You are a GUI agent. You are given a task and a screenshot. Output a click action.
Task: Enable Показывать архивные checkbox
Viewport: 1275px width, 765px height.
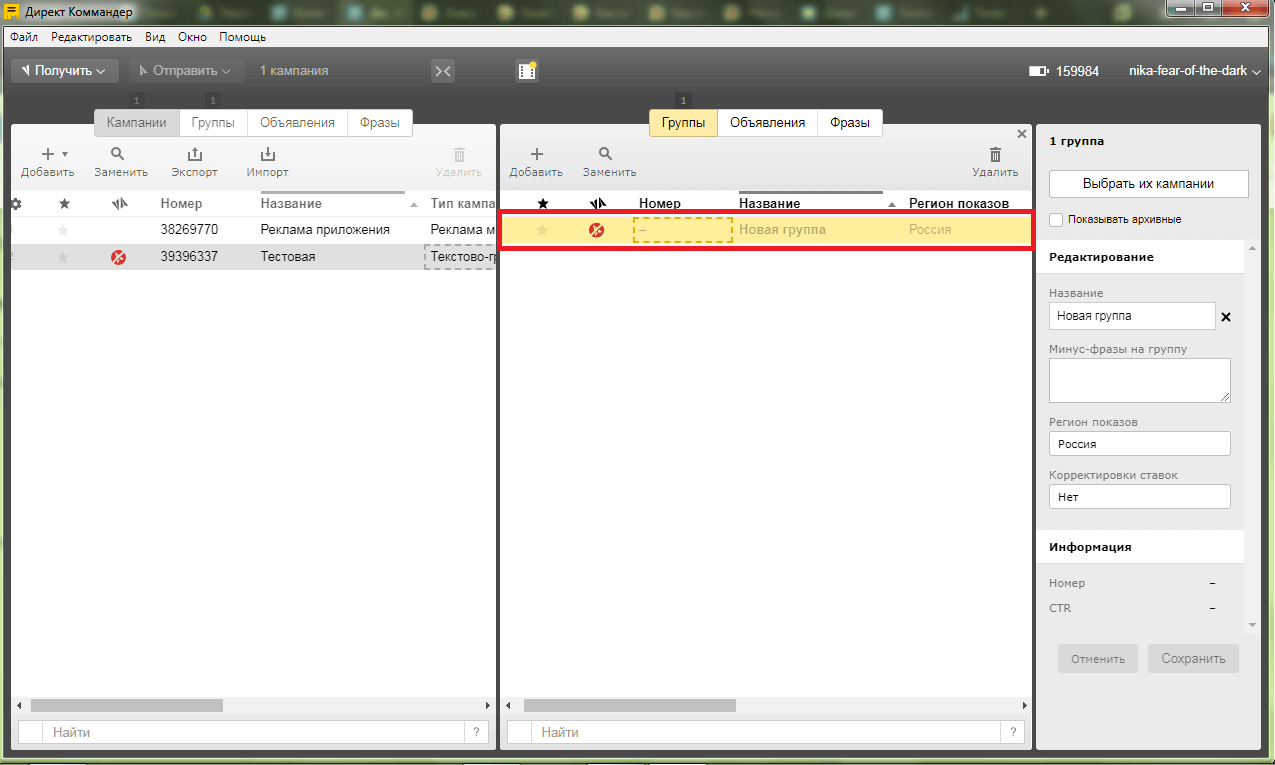pyautogui.click(x=1056, y=219)
